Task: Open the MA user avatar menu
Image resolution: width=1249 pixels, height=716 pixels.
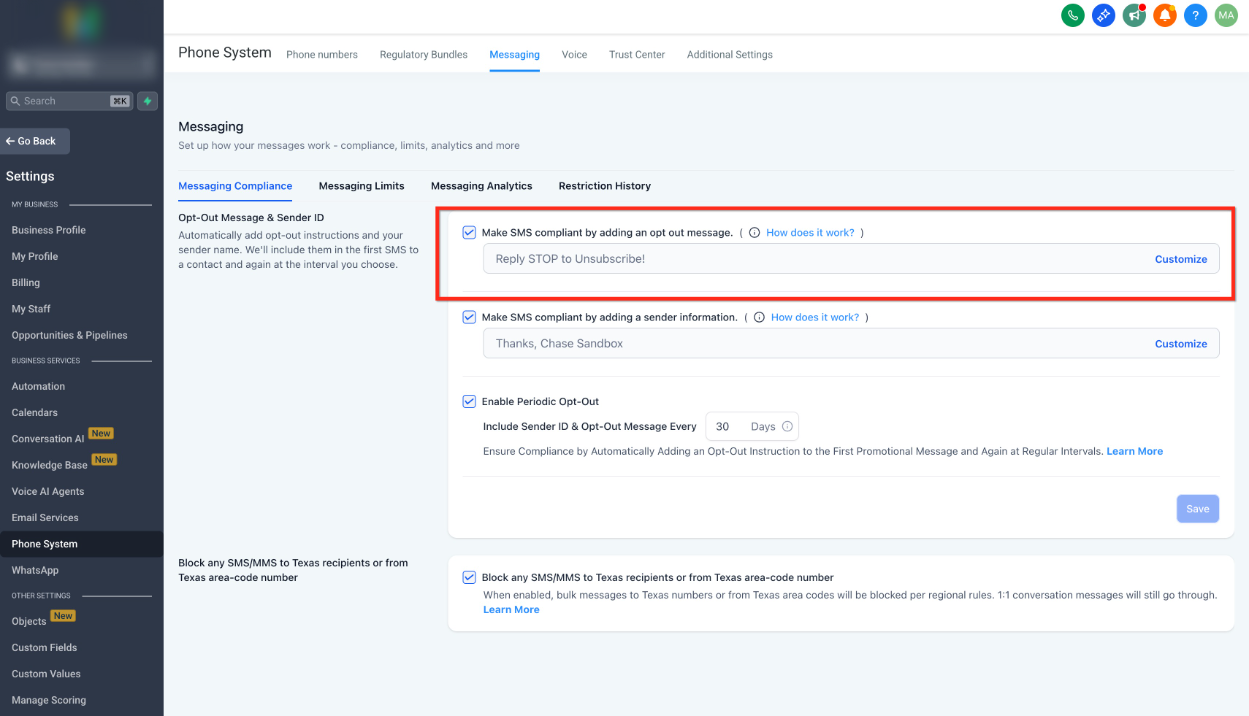Action: (x=1226, y=15)
